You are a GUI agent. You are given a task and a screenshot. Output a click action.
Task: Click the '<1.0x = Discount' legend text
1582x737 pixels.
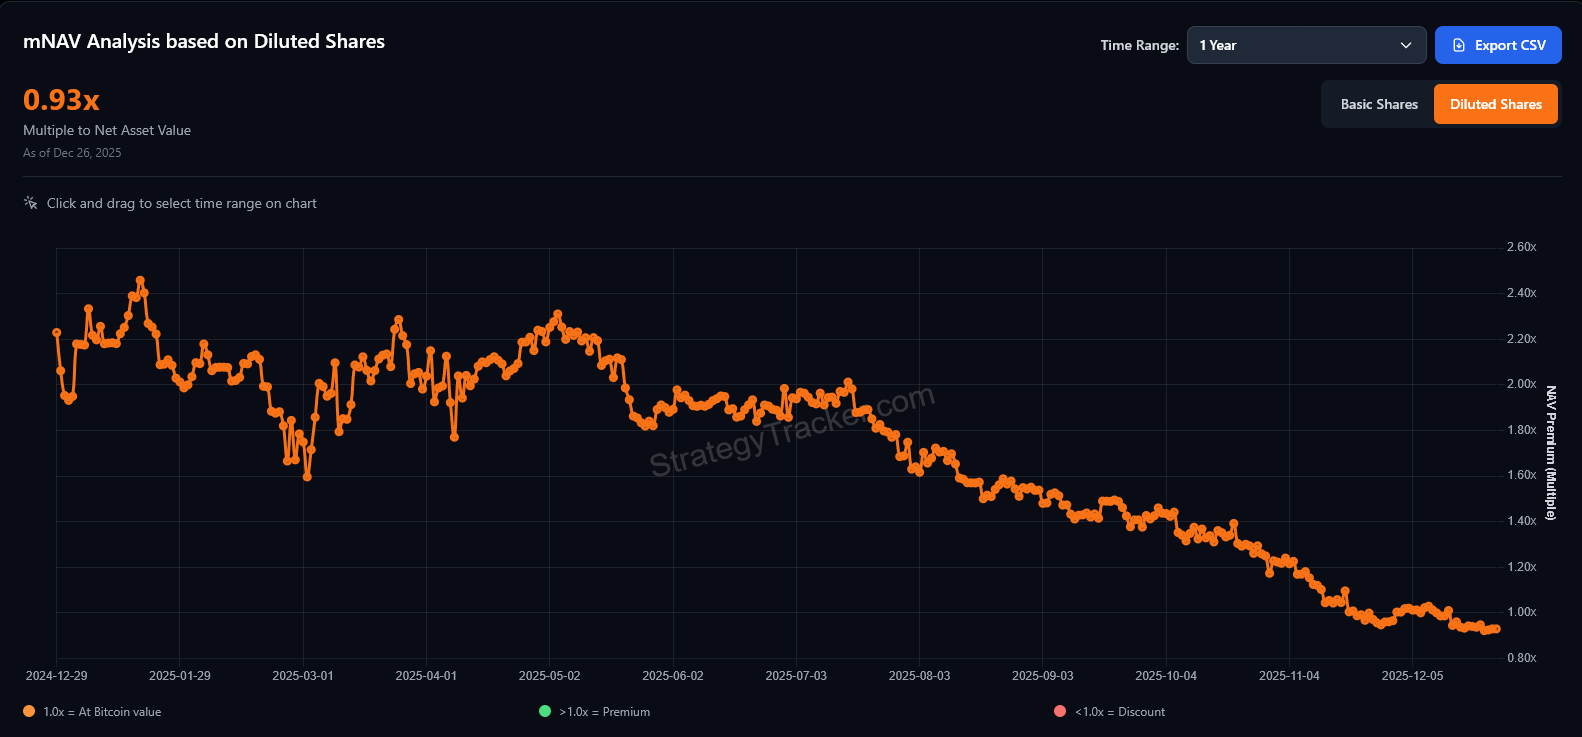[x=1120, y=712]
